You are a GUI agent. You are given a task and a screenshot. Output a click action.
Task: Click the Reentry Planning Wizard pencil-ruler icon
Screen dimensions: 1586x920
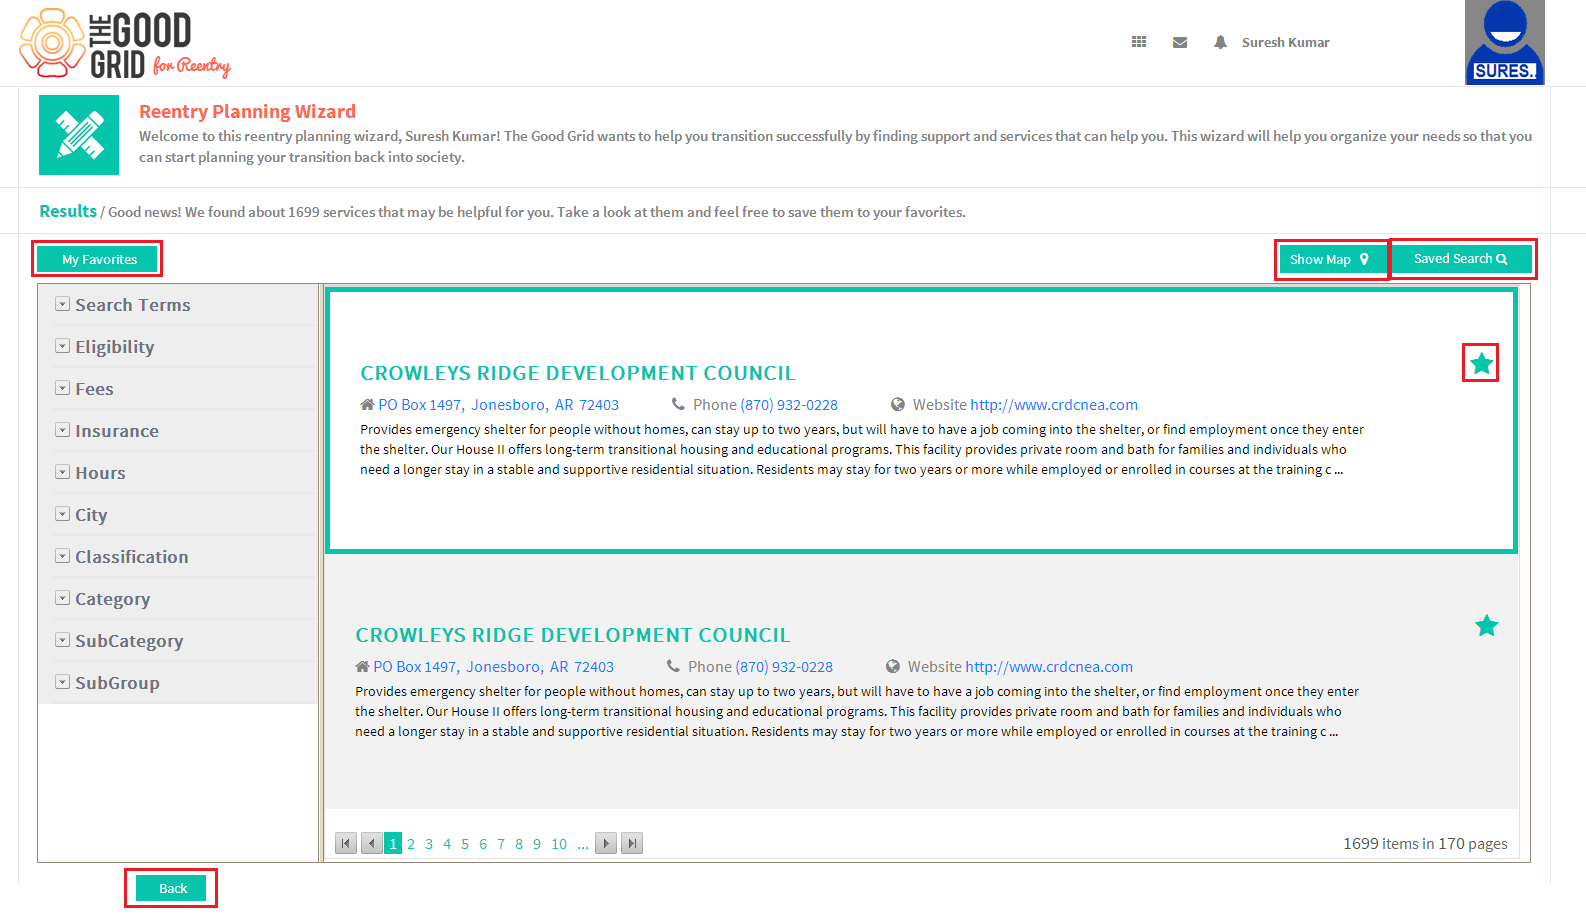pyautogui.click(x=79, y=135)
